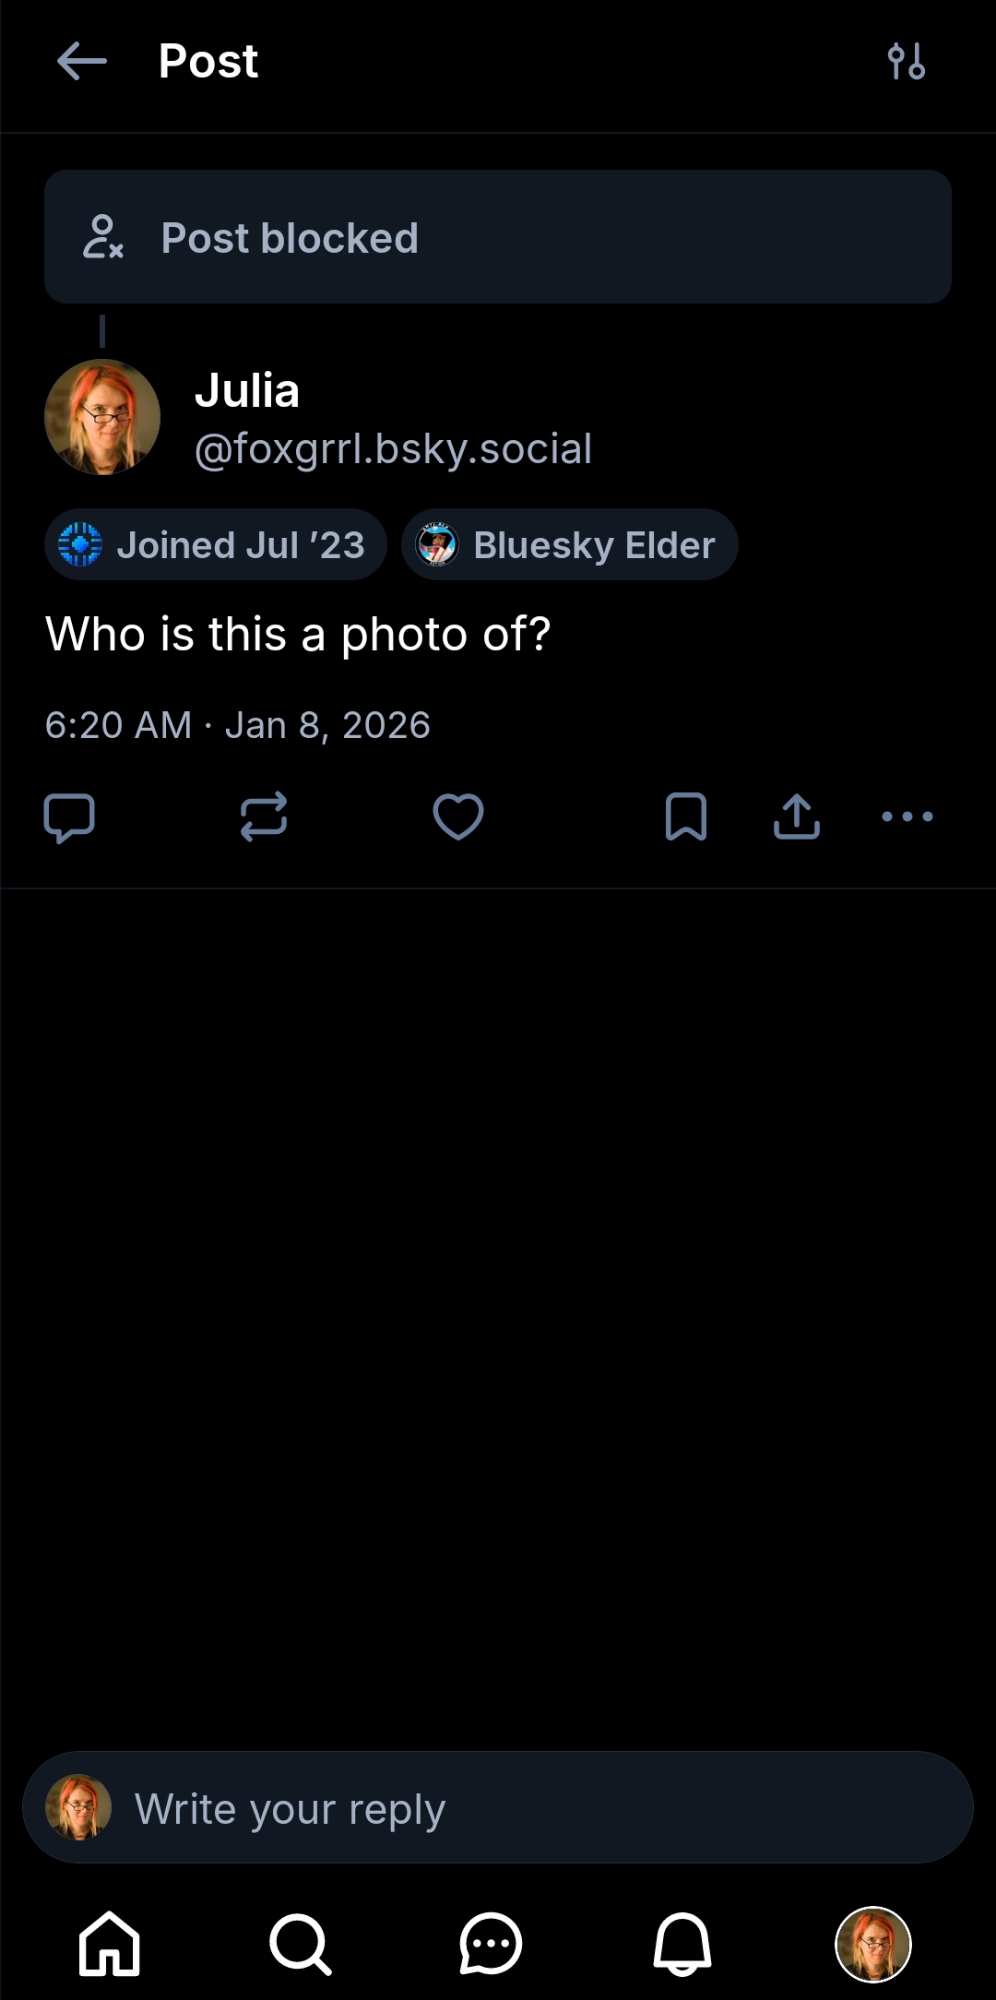Open the blocked post placeholder
The height and width of the screenshot is (2000, 996).
click(x=497, y=237)
